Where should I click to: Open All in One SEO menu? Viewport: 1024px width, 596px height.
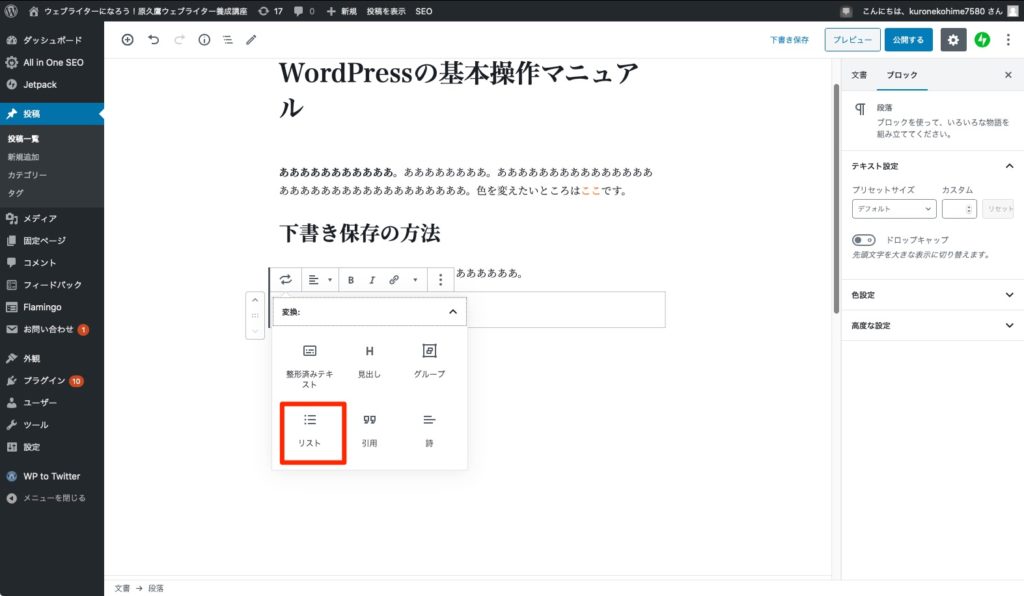[x=52, y=62]
